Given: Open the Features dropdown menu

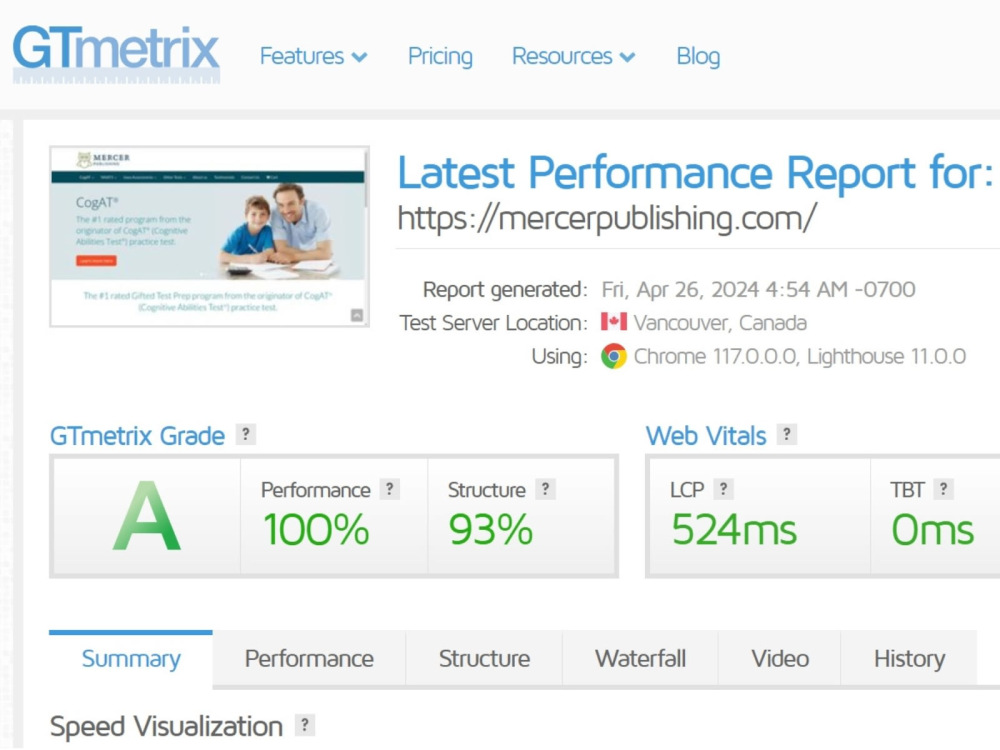Looking at the screenshot, I should [313, 56].
